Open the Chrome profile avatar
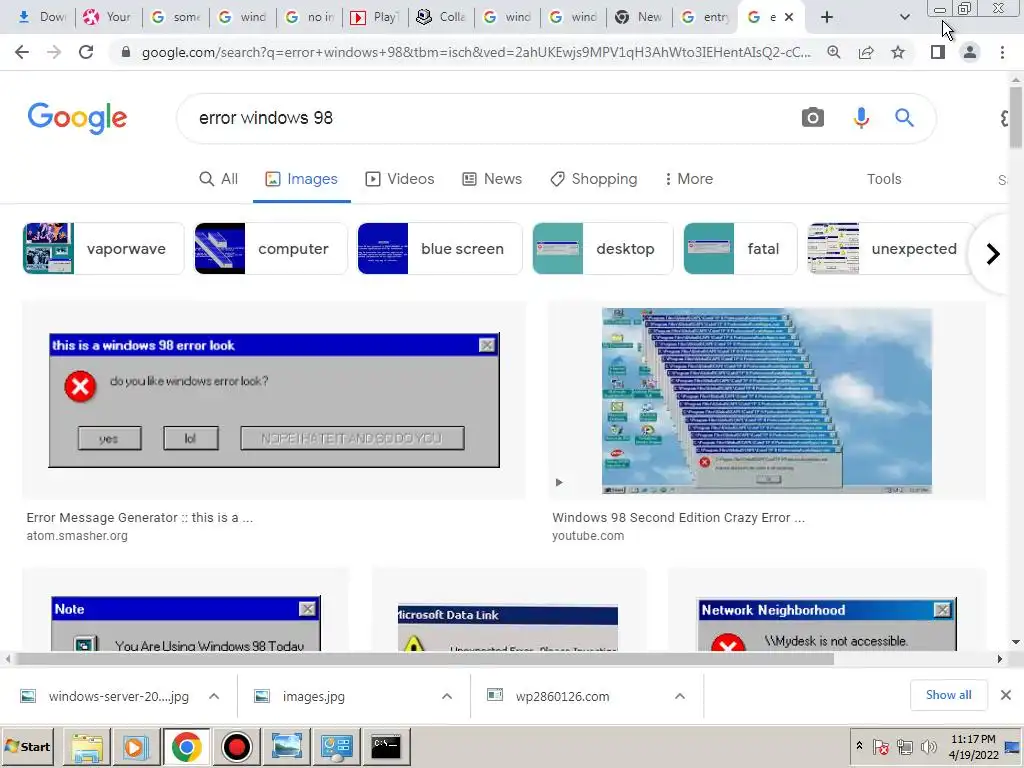The image size is (1024, 768). click(x=970, y=52)
